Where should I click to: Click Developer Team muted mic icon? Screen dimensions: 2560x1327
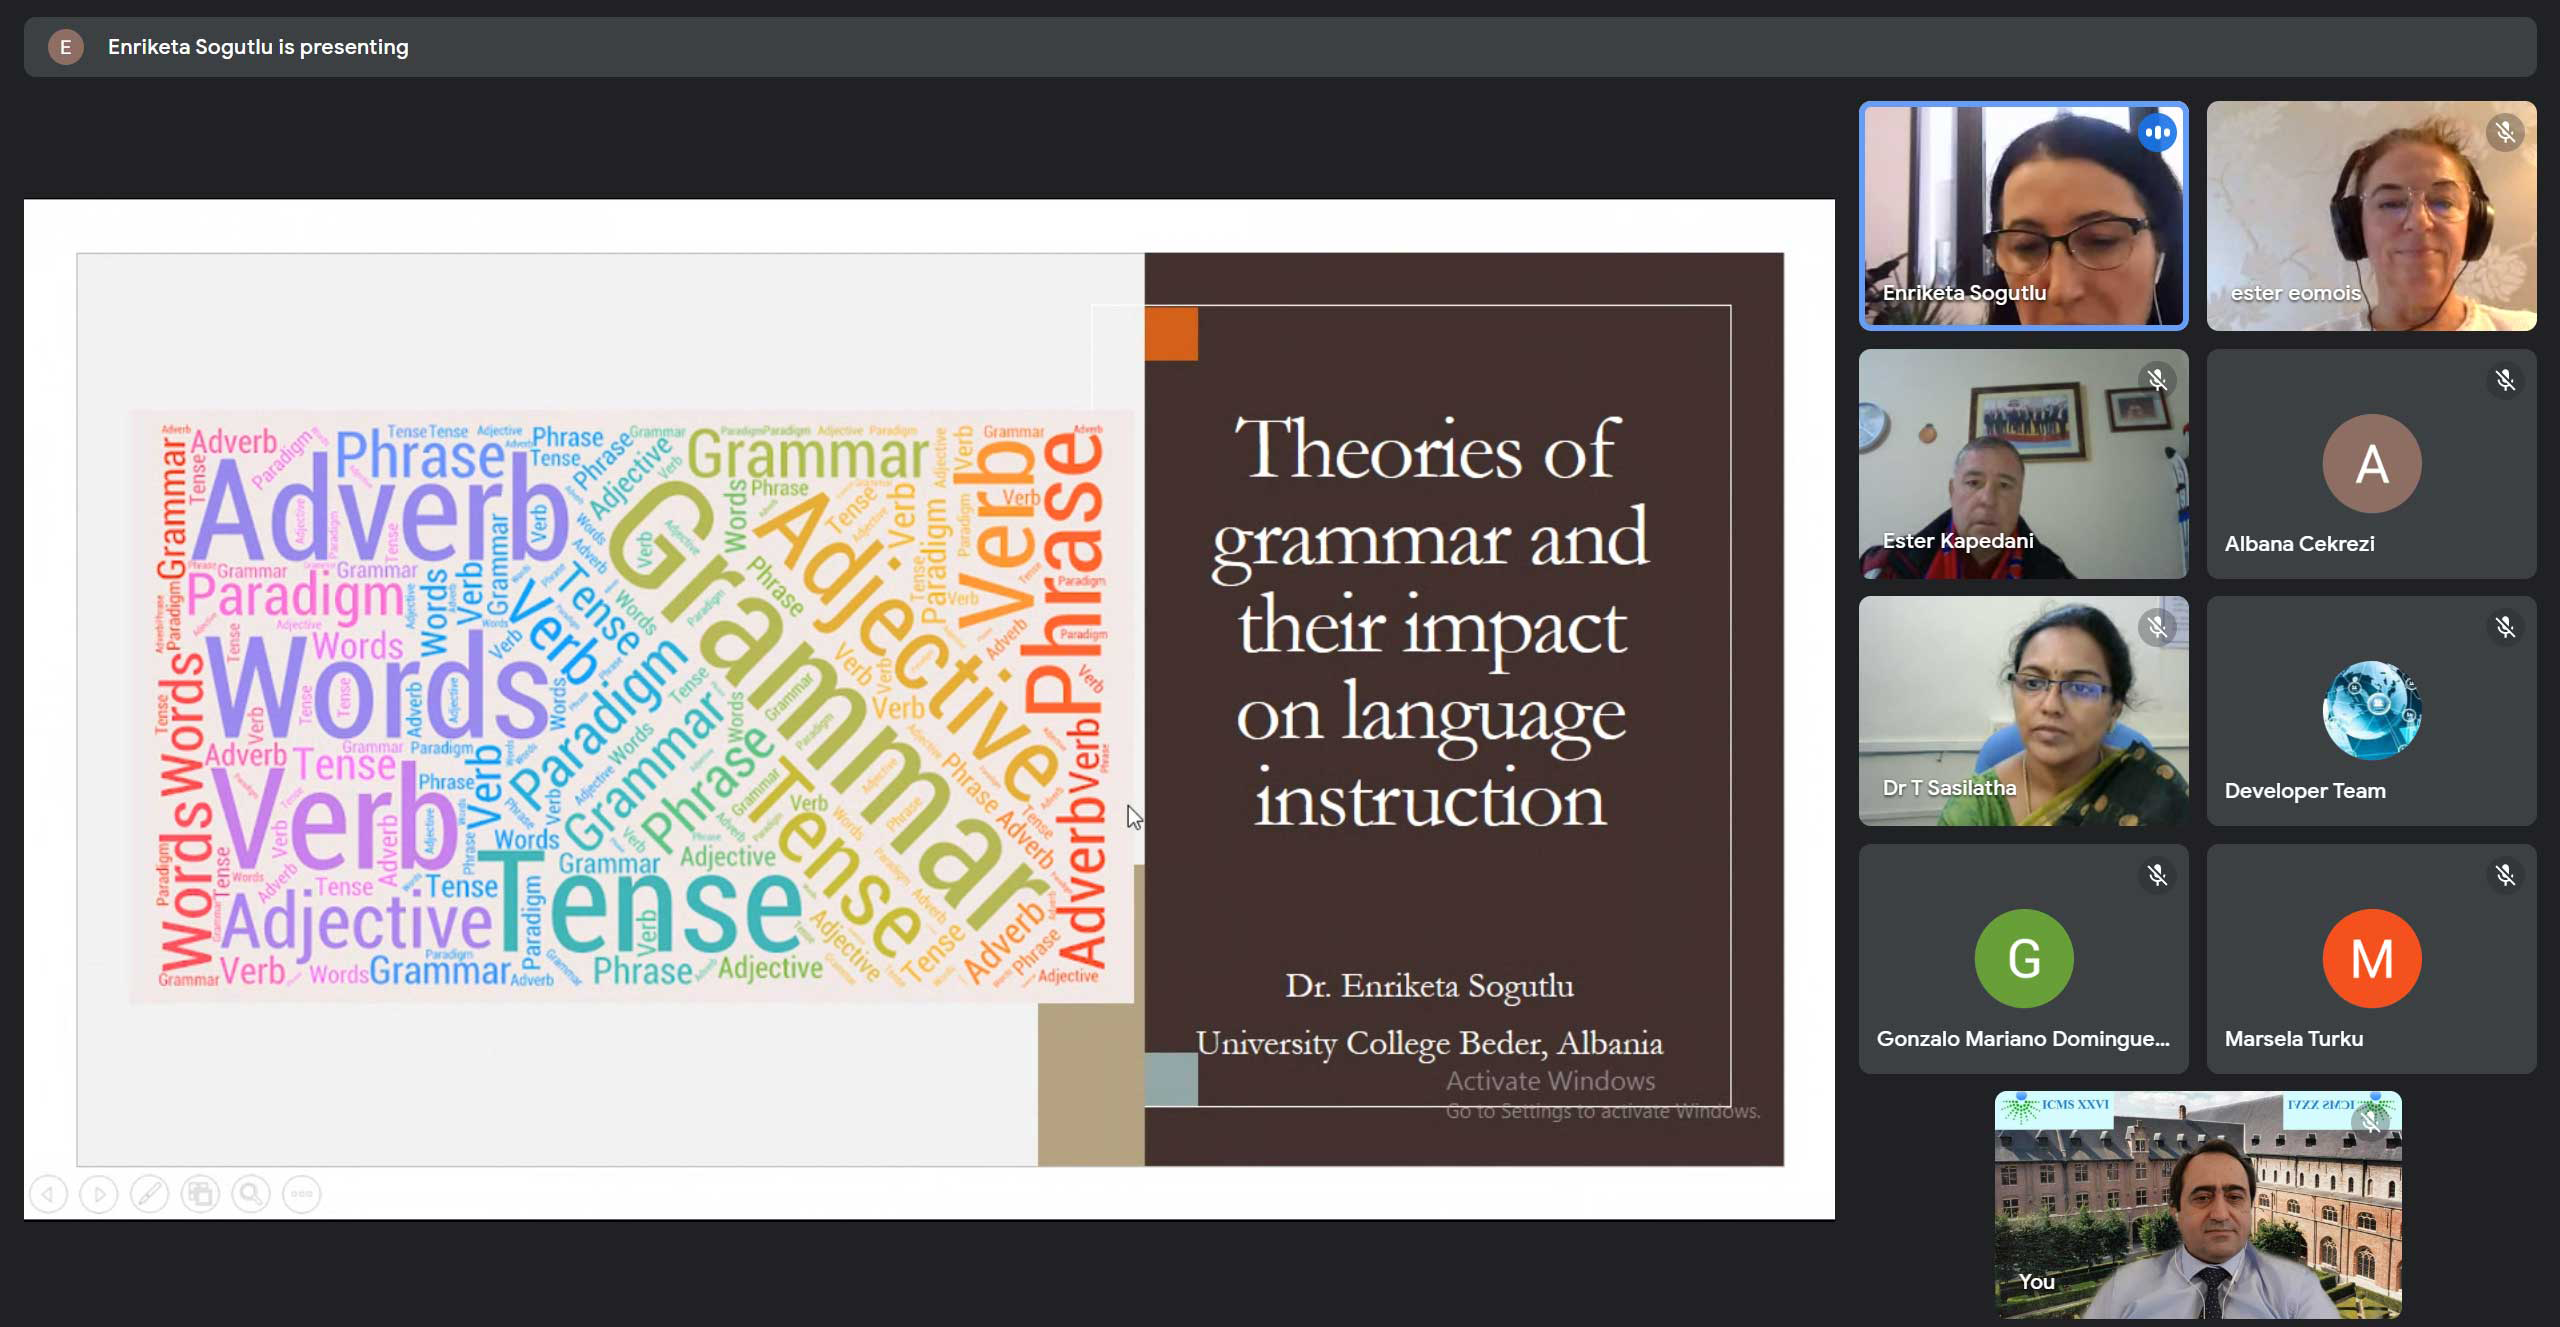(x=2504, y=627)
